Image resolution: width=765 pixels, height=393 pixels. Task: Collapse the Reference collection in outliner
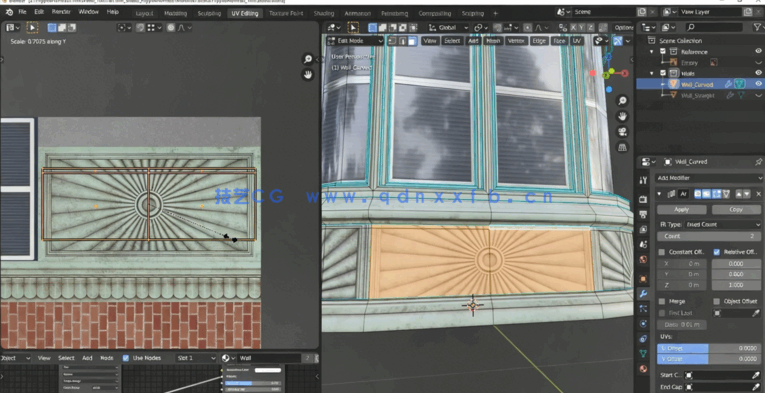(x=651, y=51)
